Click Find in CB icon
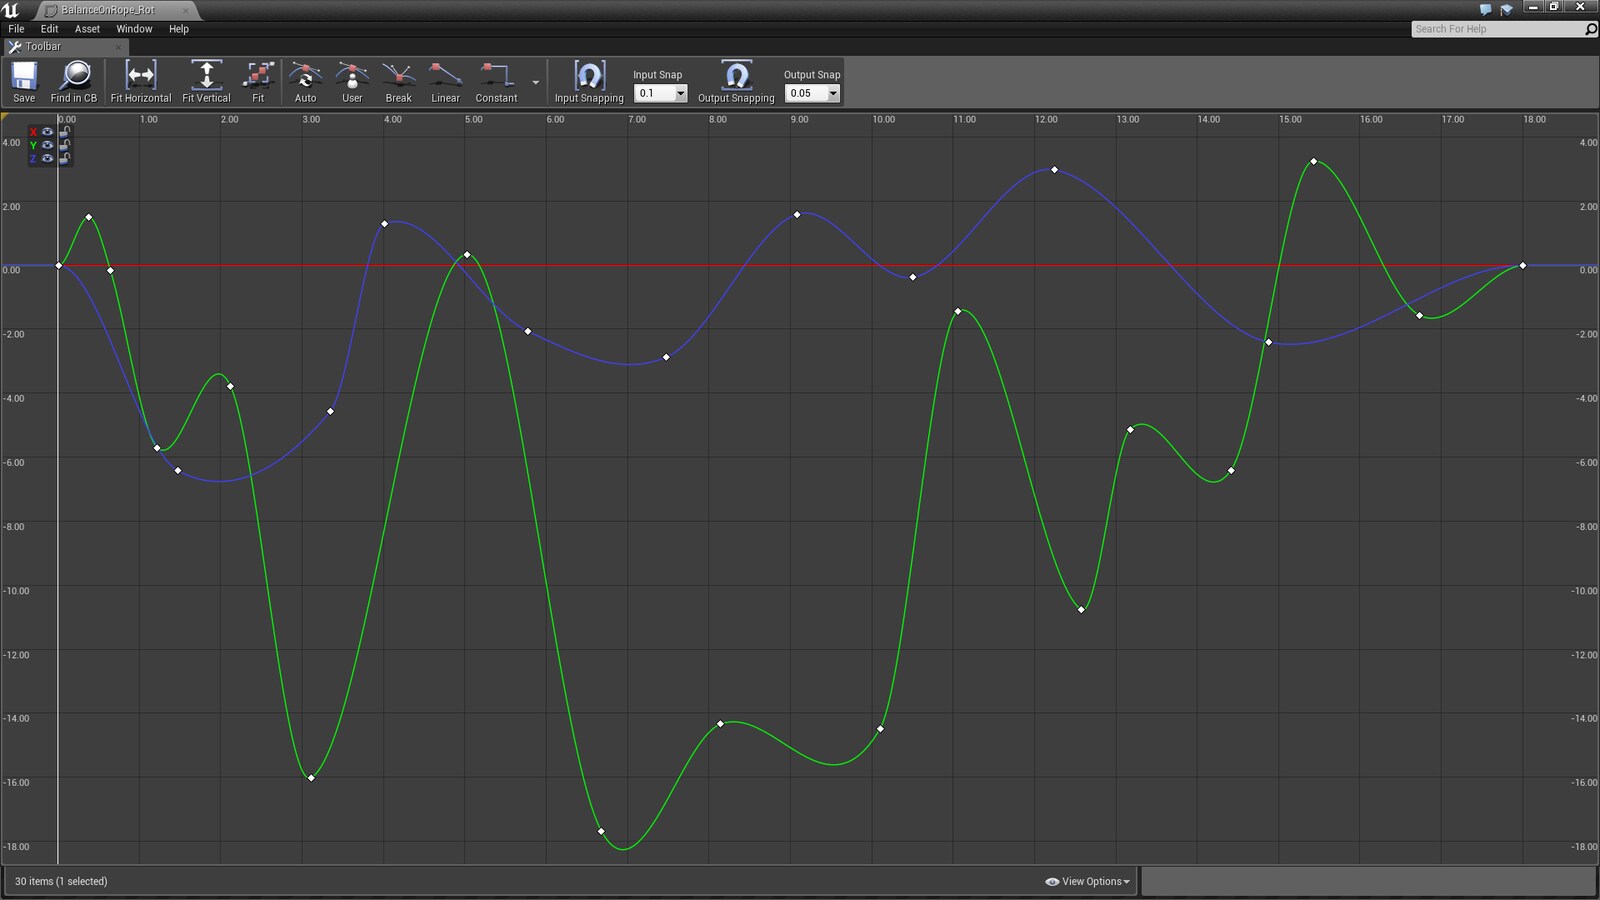Viewport: 1600px width, 900px height. (74, 81)
